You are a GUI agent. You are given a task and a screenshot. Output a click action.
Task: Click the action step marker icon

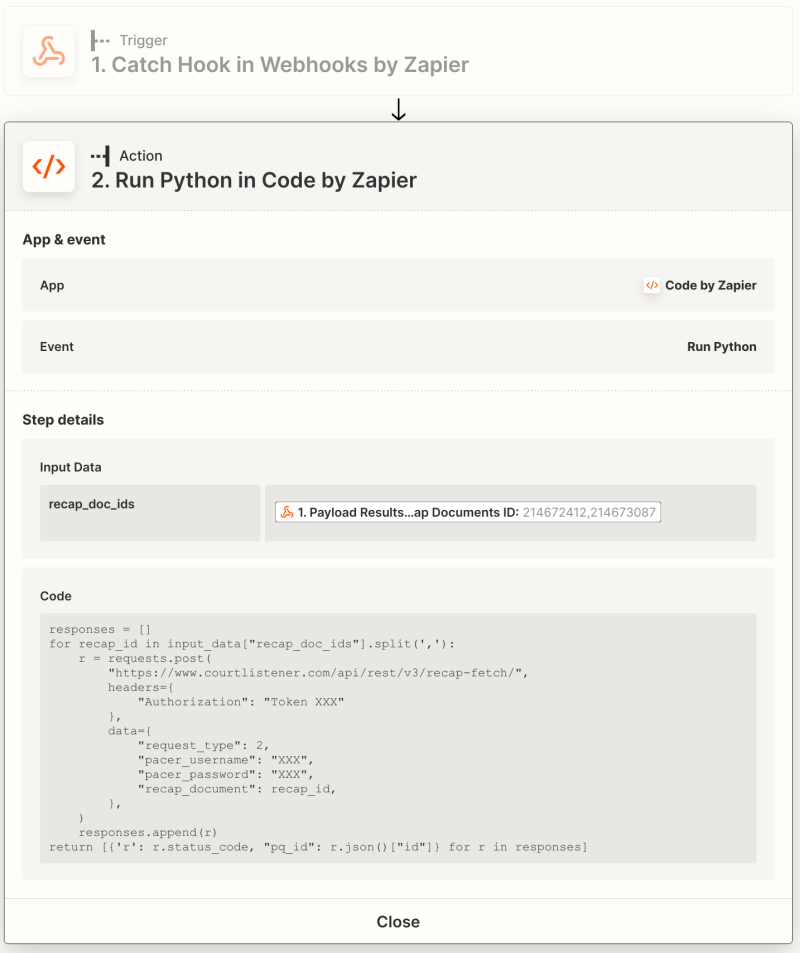(x=100, y=156)
